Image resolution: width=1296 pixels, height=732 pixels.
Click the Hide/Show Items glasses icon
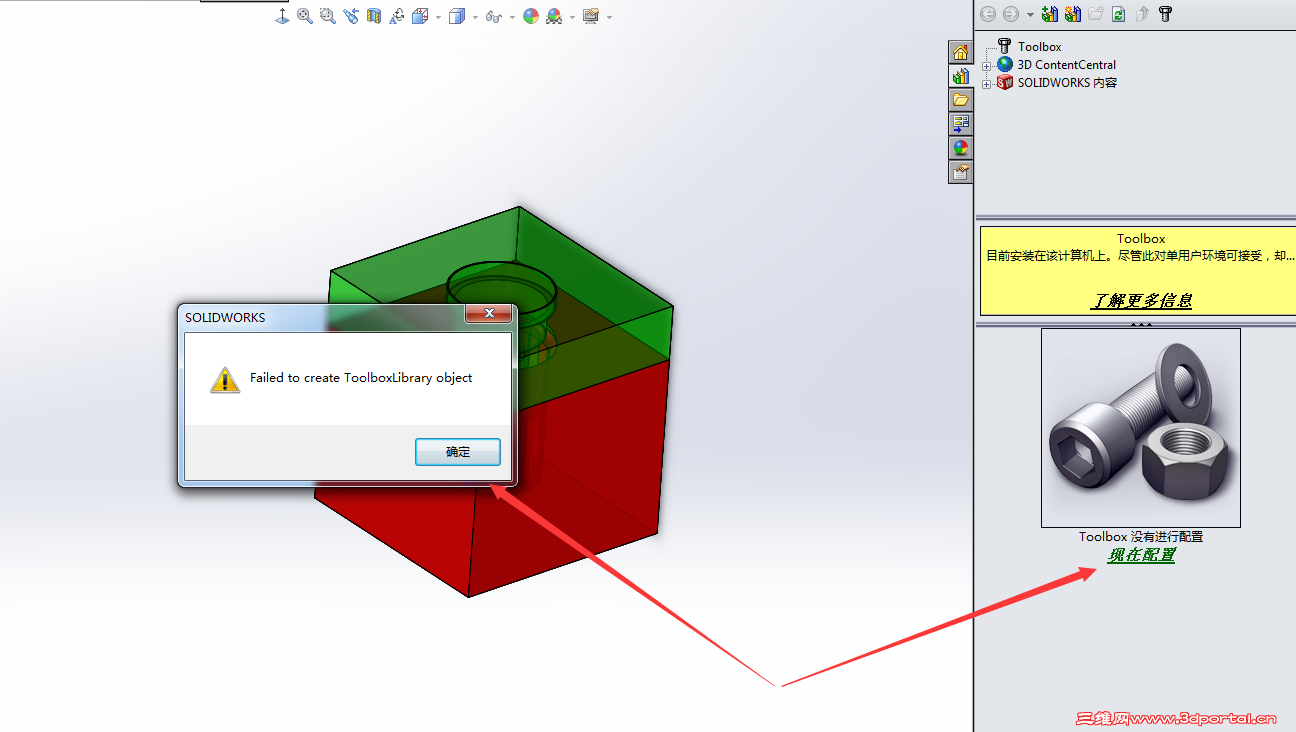(492, 16)
